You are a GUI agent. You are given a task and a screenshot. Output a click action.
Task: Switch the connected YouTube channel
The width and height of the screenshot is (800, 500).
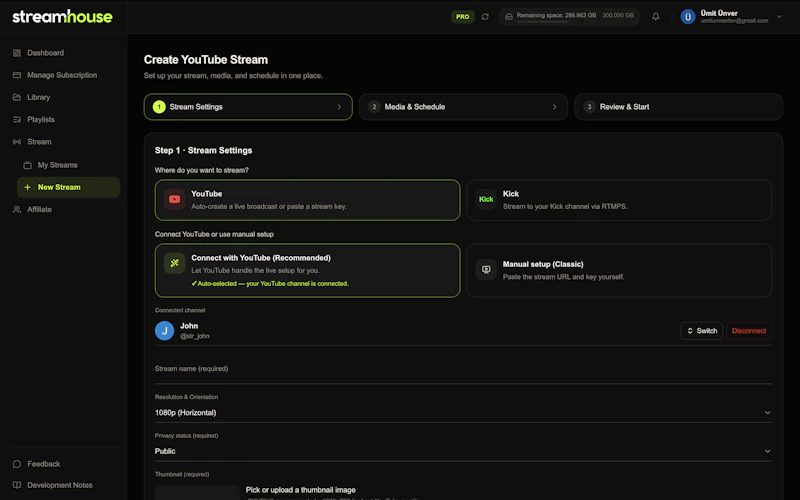click(702, 331)
